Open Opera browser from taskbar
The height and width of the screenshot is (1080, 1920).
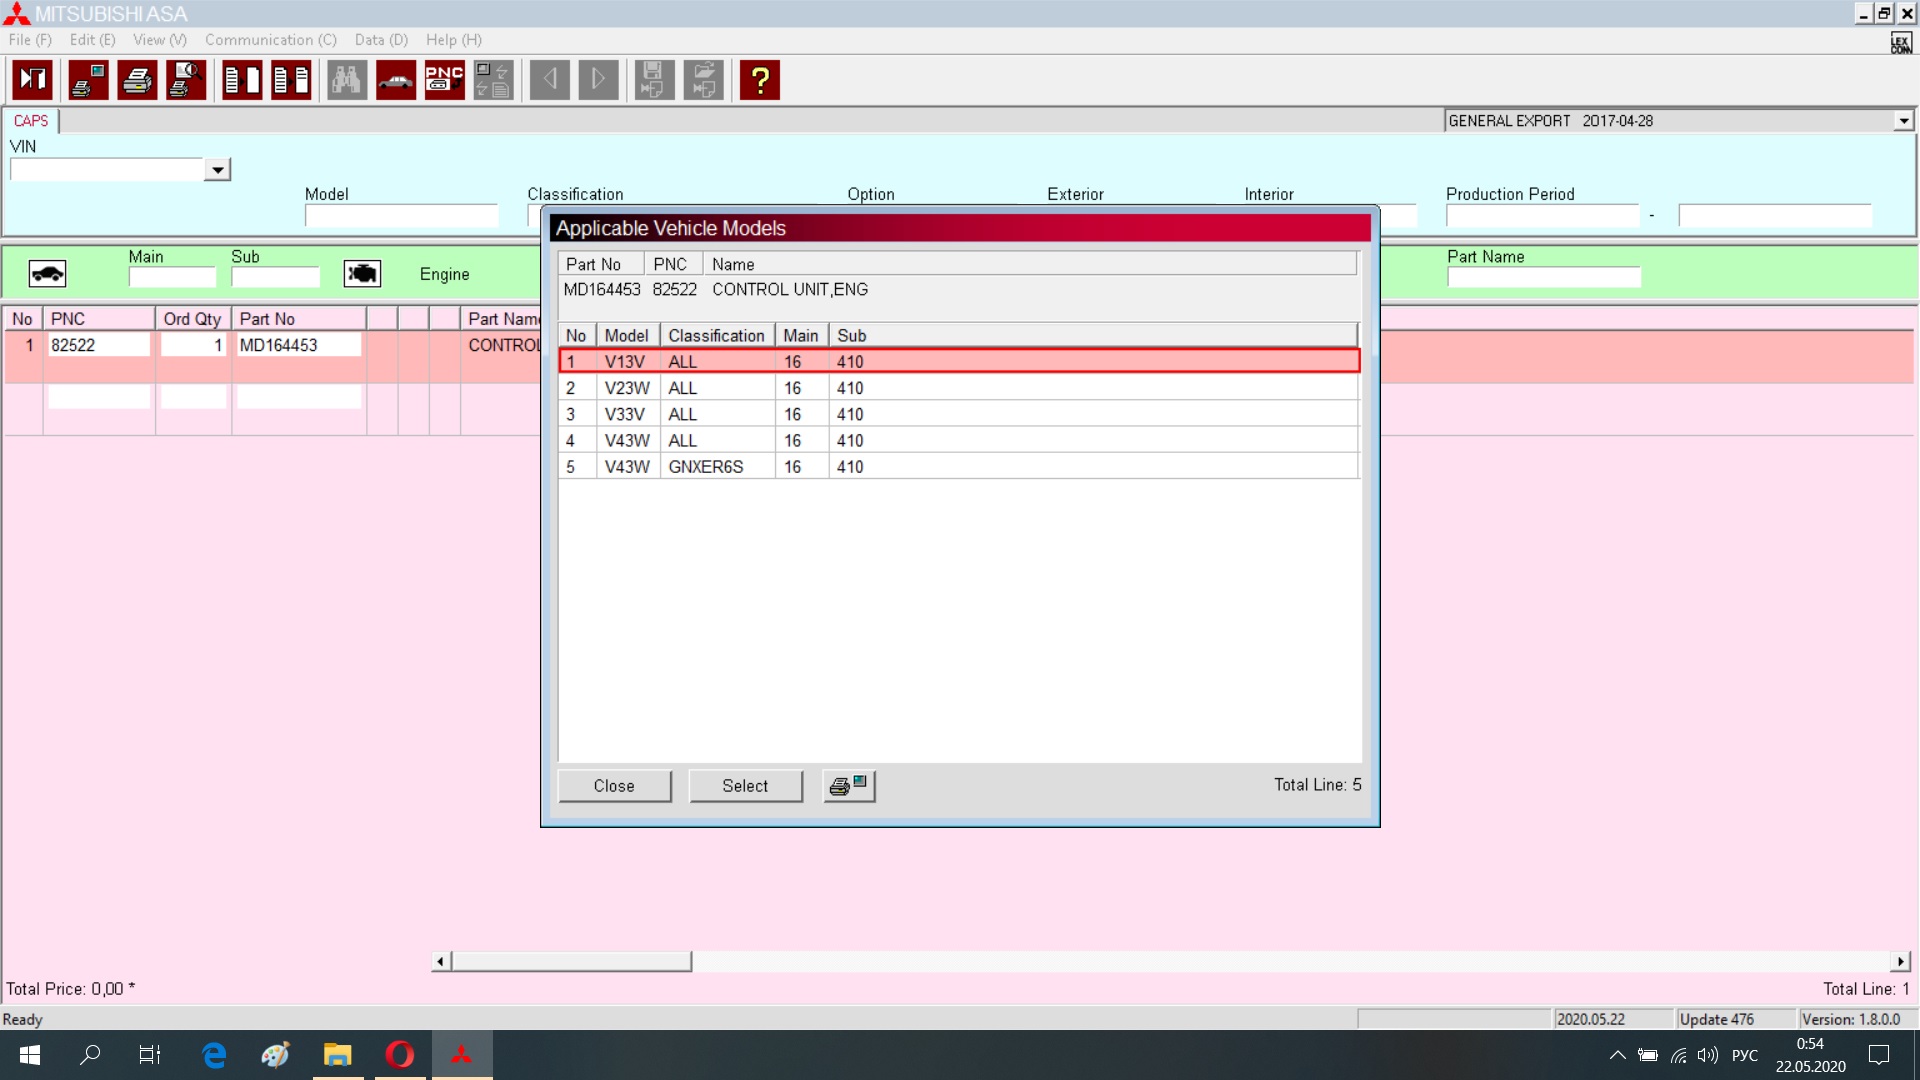(x=400, y=1055)
